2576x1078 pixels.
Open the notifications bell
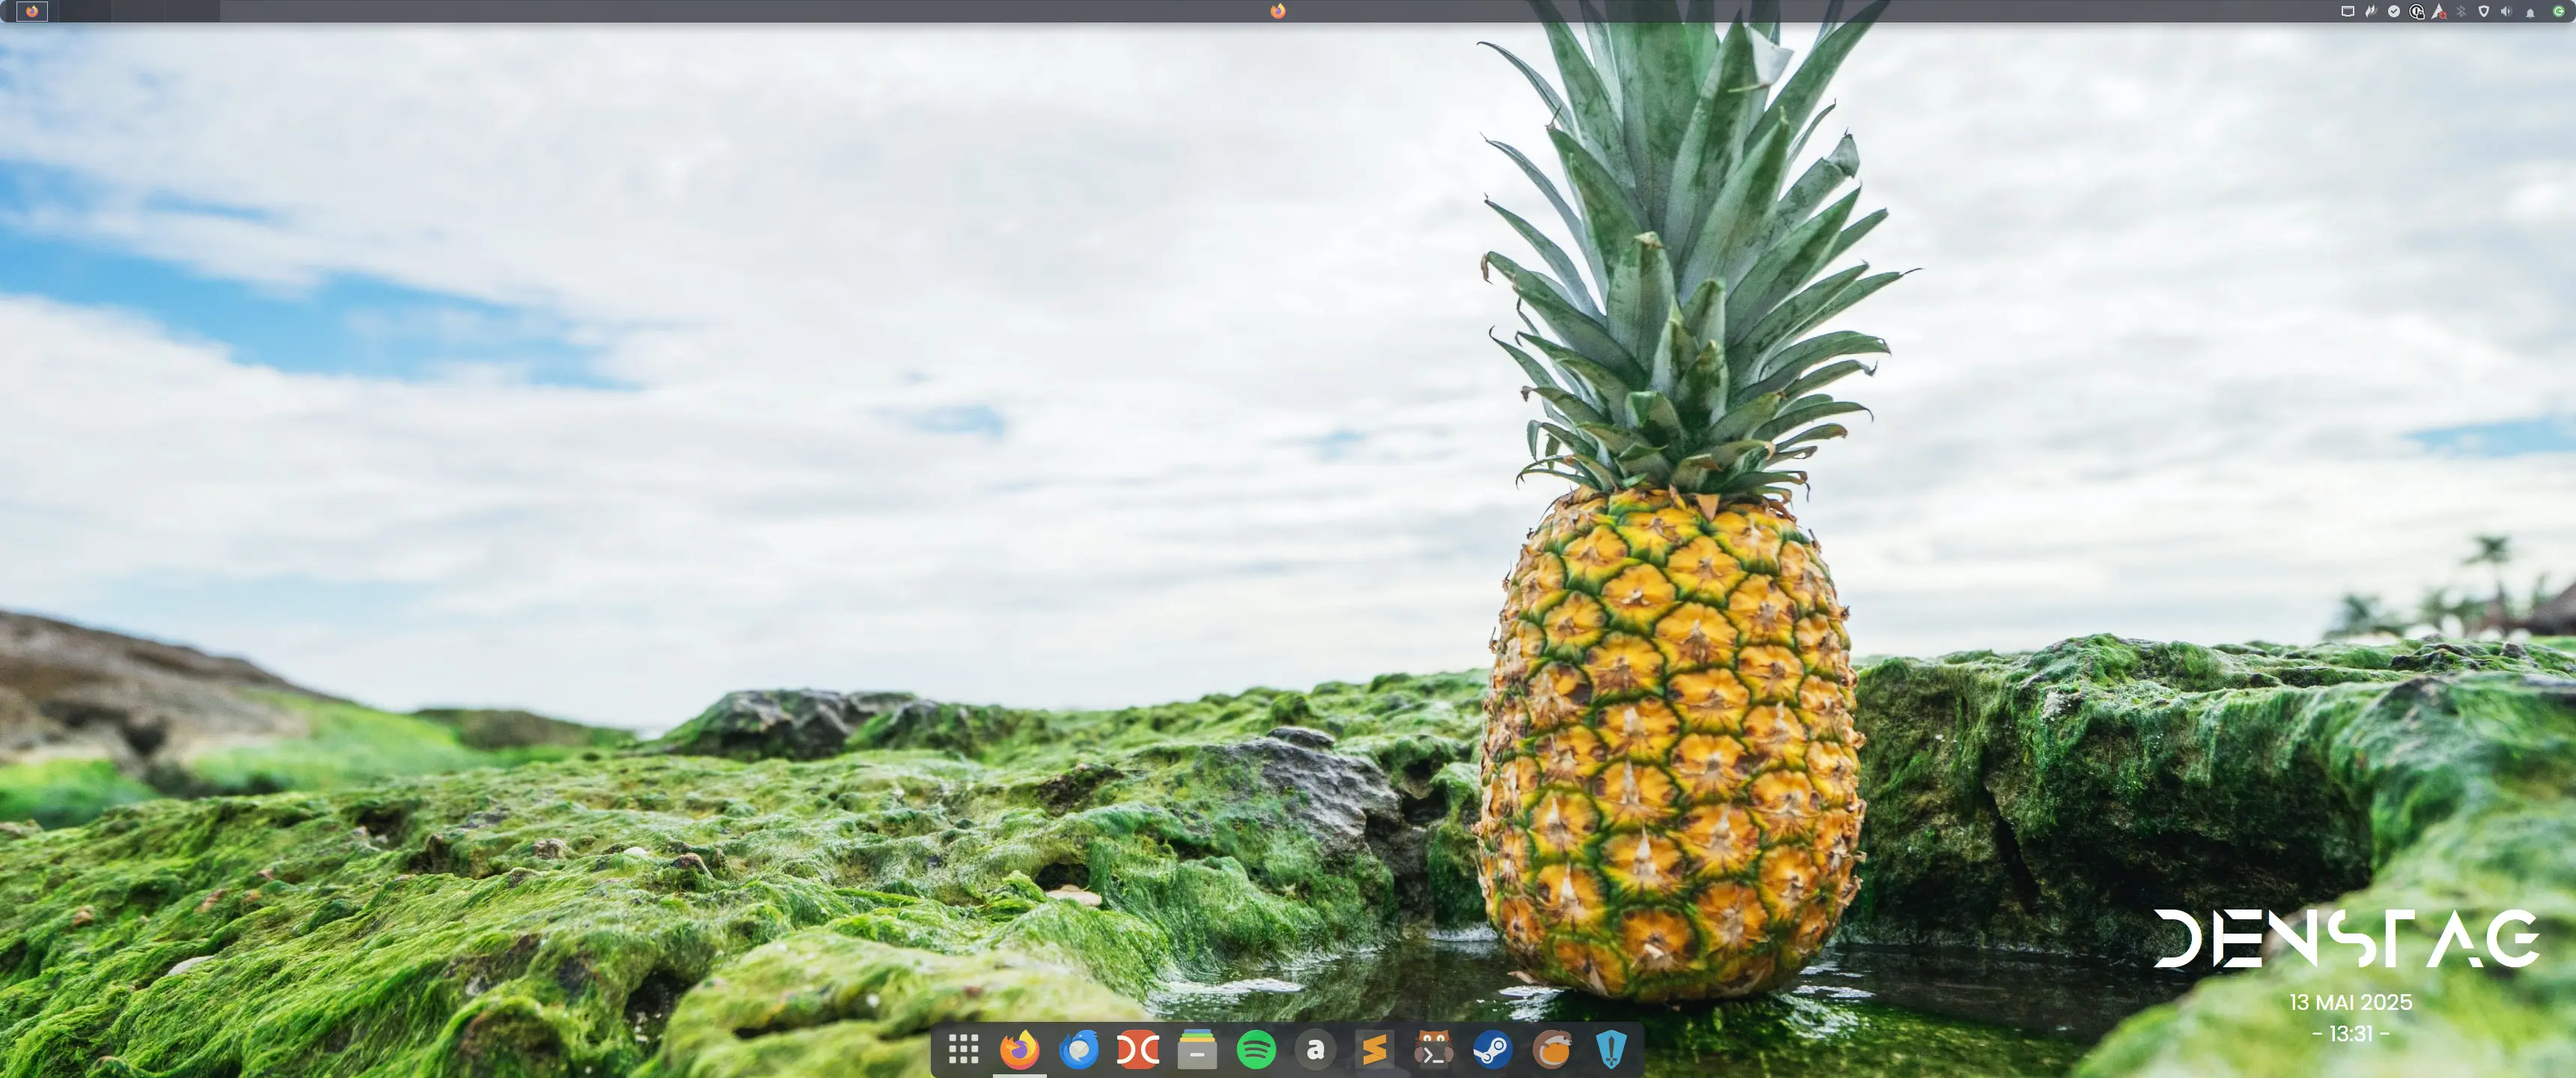[x=2530, y=13]
